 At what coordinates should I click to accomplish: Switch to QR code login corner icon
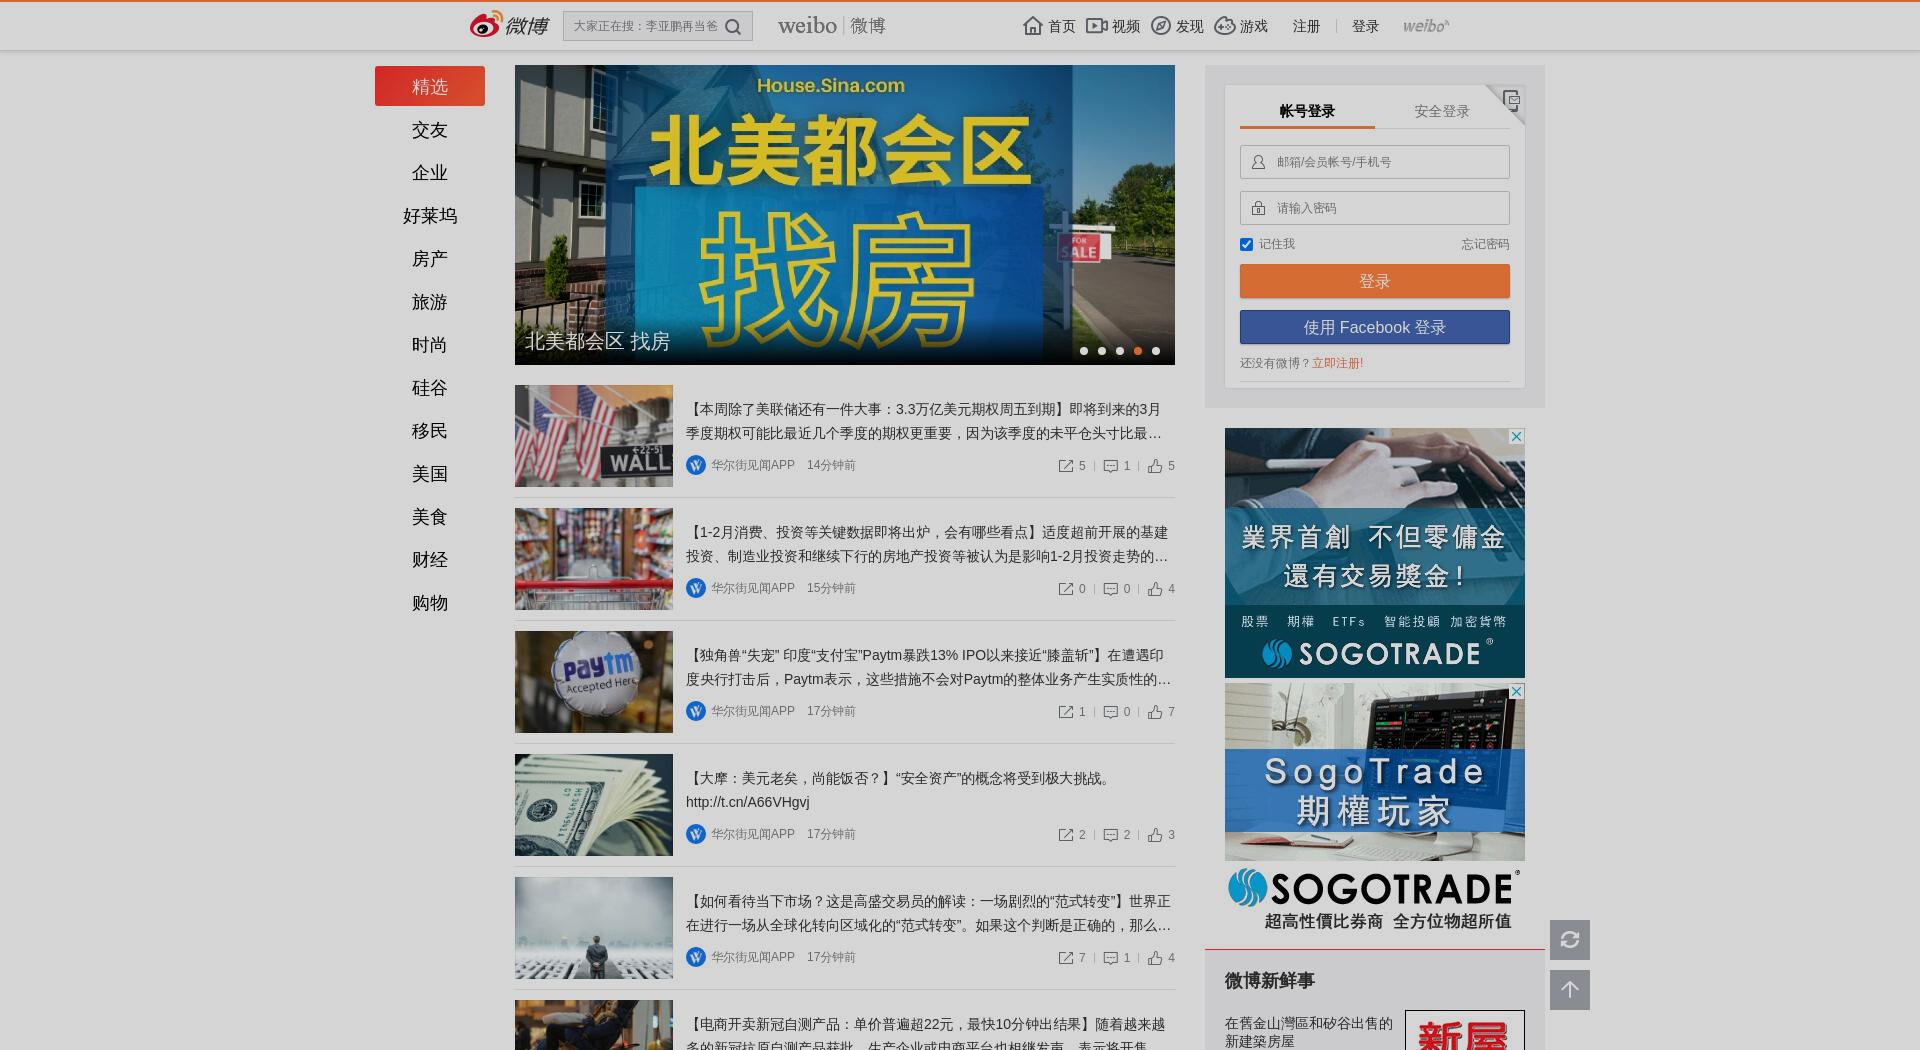pos(1511,100)
